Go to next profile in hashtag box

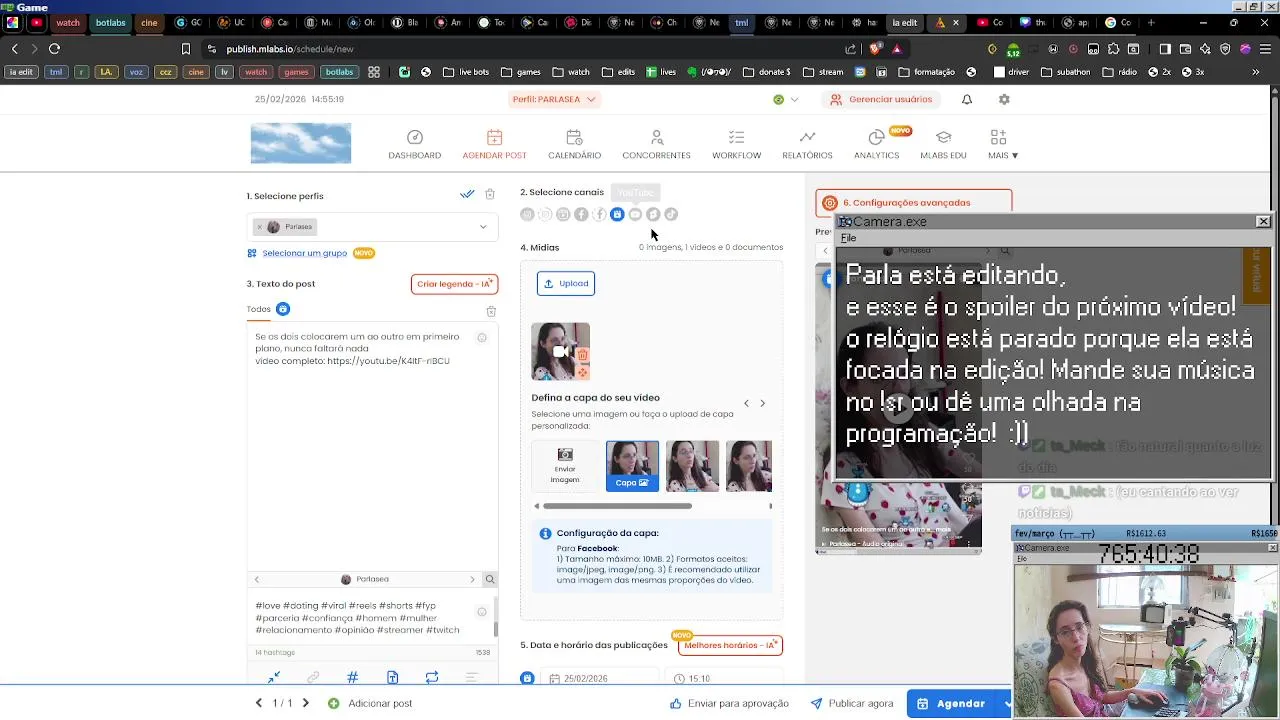pos(472,579)
